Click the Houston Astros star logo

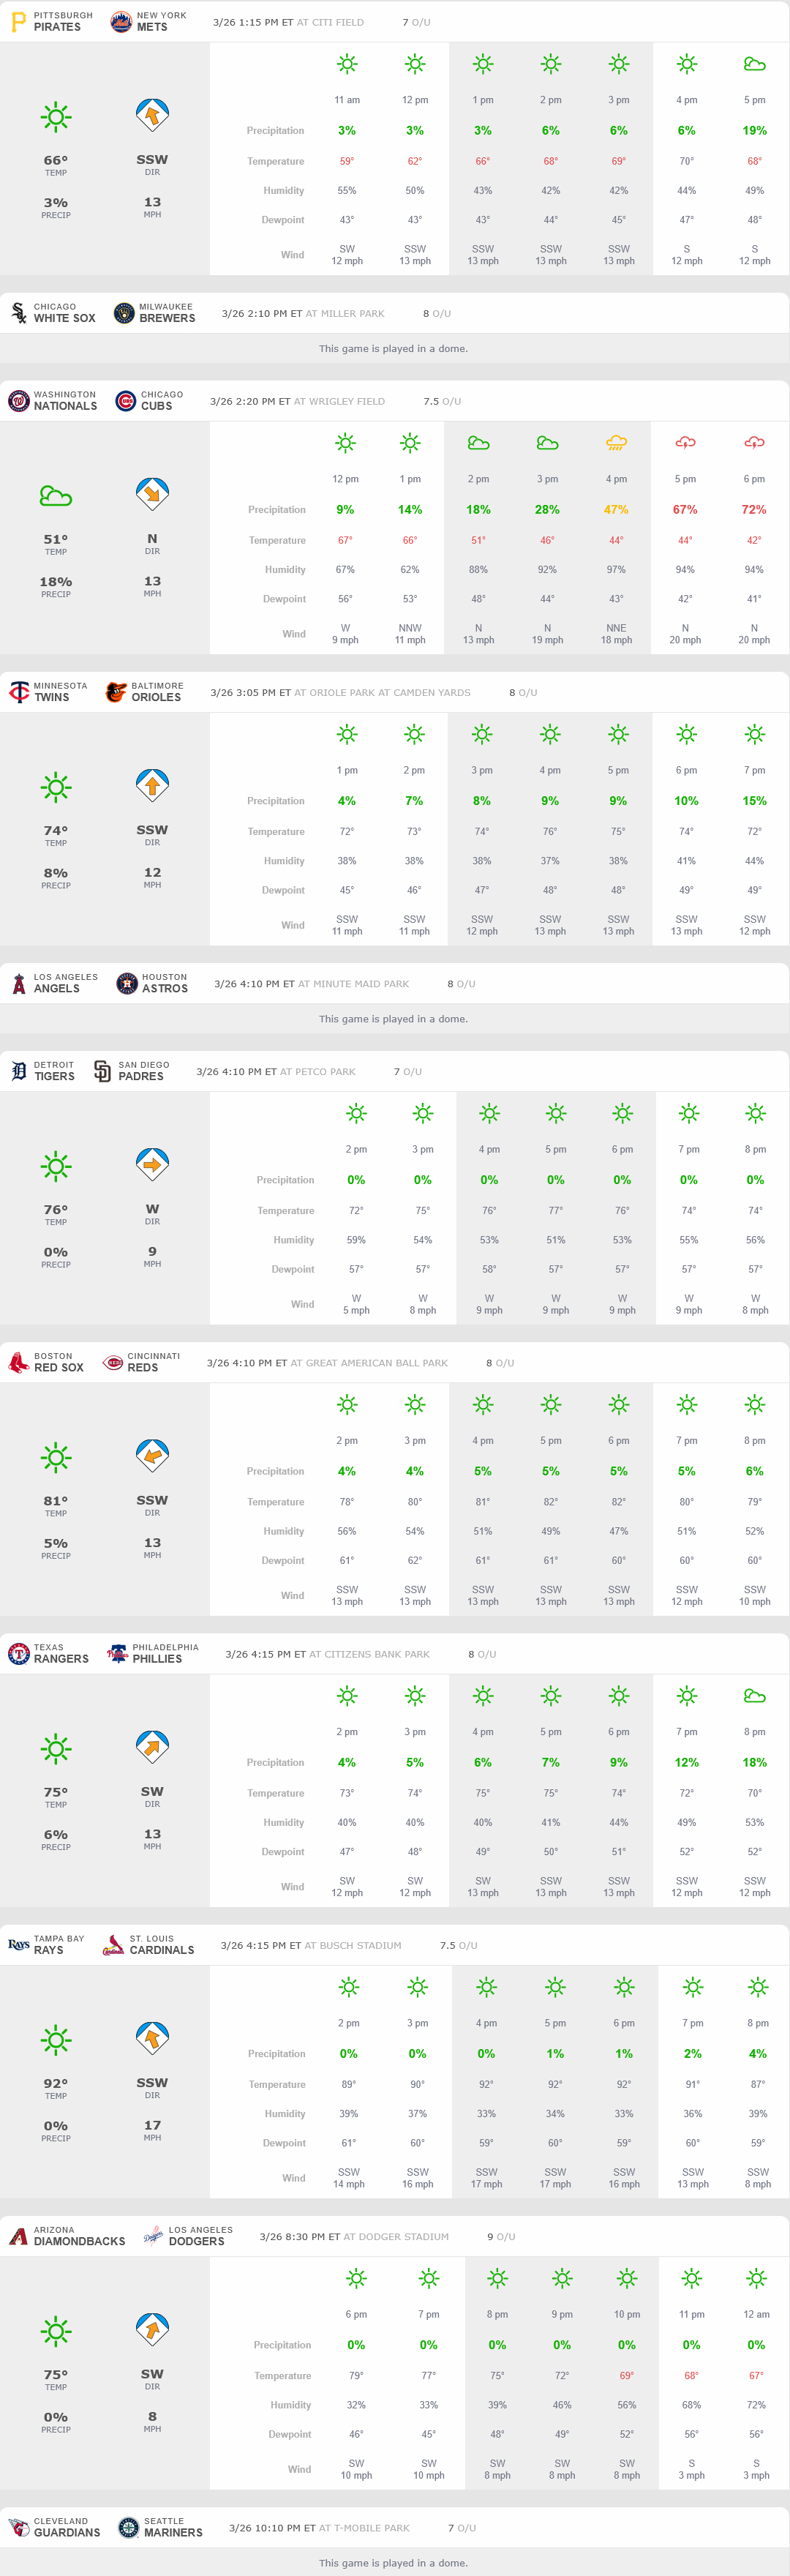127,983
